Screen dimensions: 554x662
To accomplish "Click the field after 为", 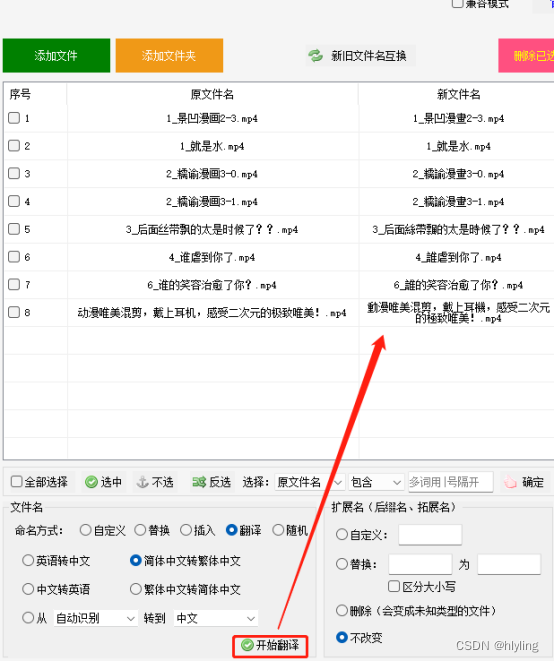I will (x=509, y=564).
